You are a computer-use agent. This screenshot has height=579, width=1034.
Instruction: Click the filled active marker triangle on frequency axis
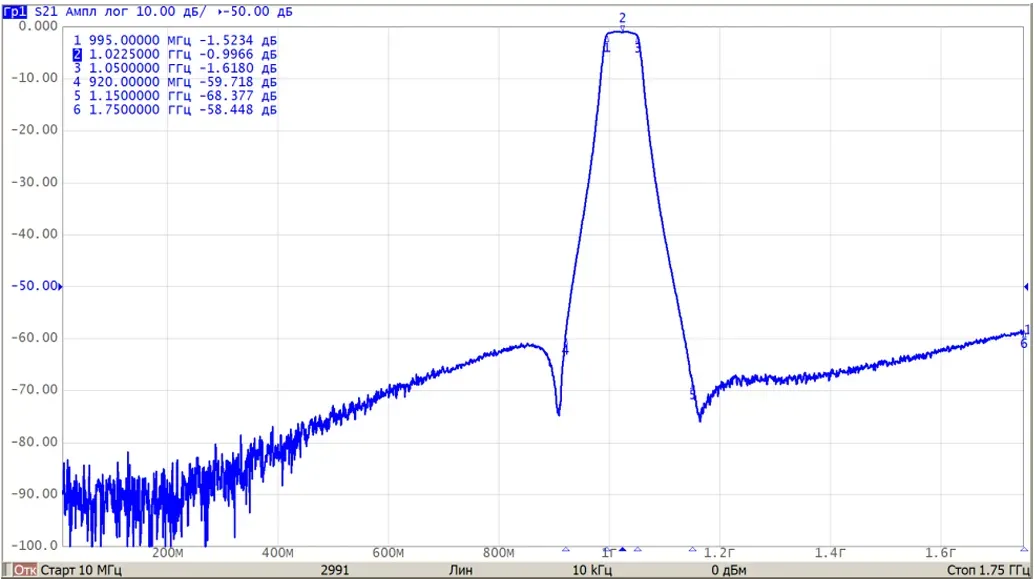coord(622,549)
